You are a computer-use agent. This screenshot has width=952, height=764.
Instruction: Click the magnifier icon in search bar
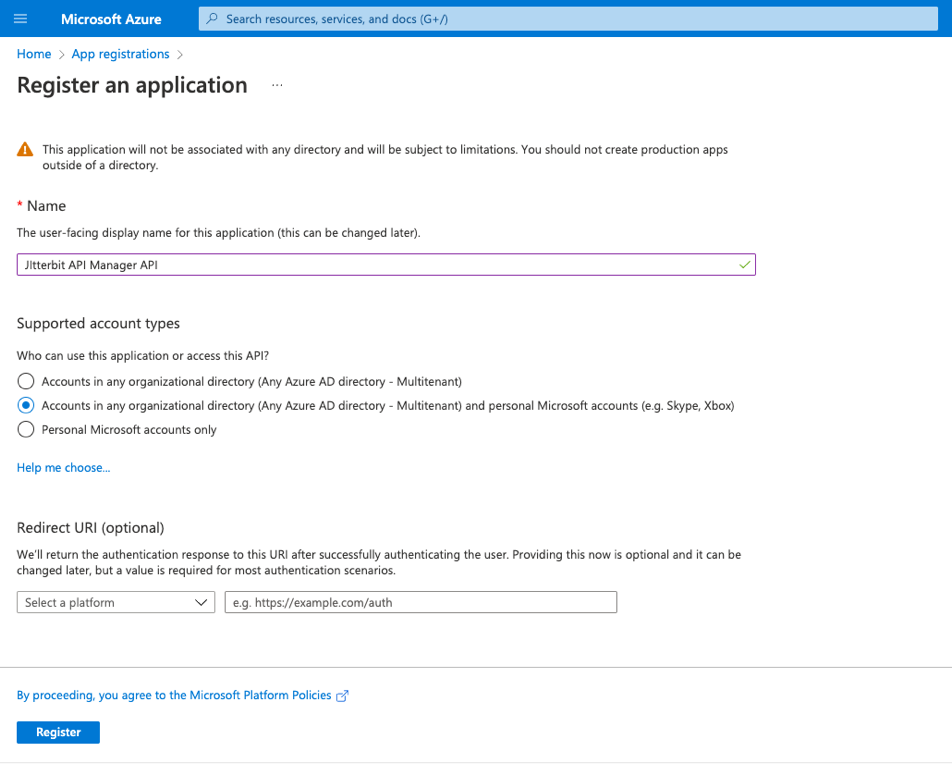[212, 19]
